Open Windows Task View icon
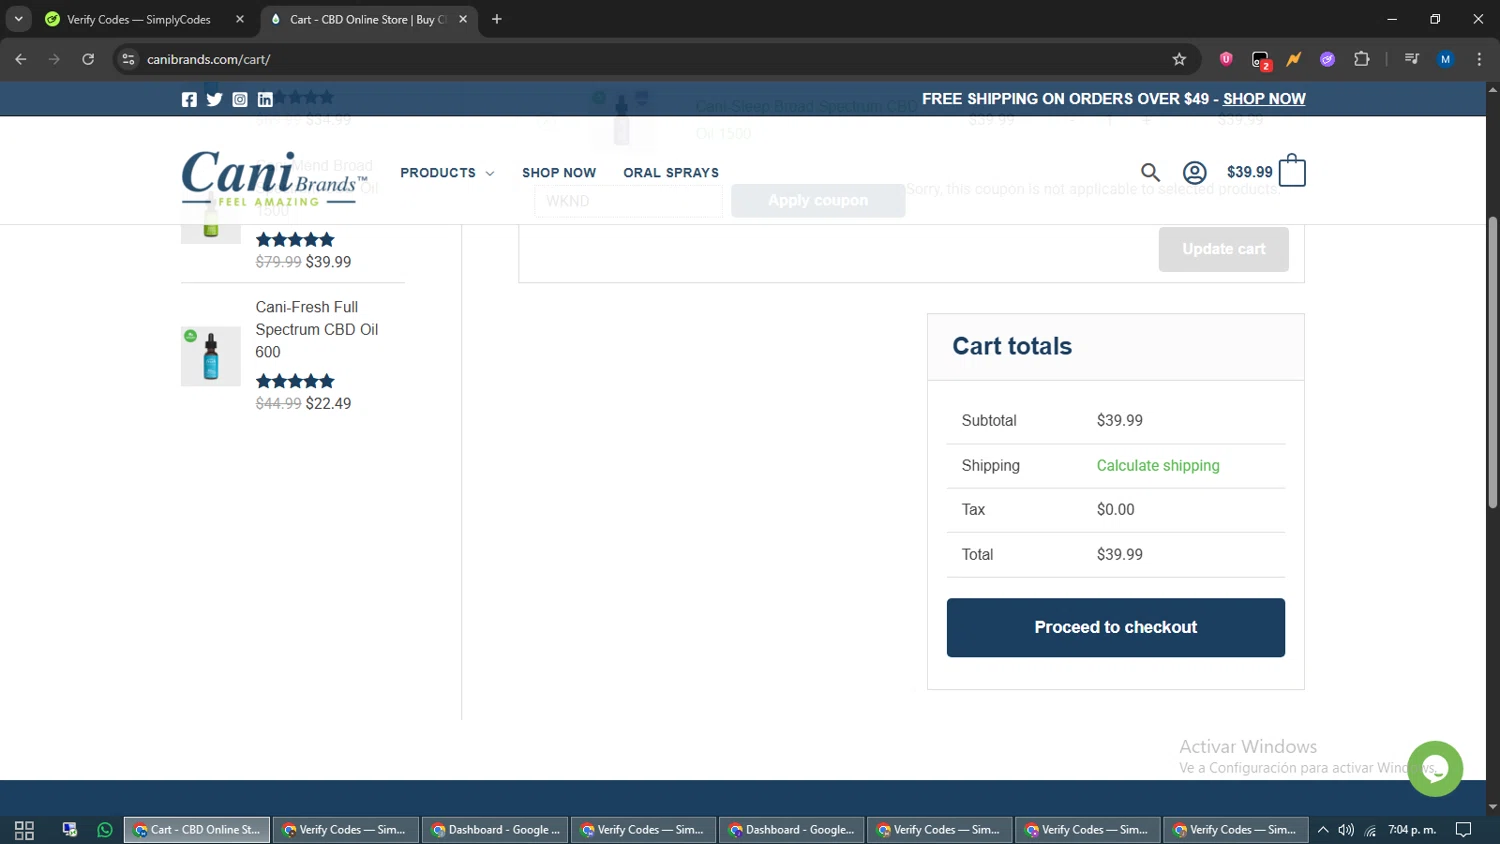The height and width of the screenshot is (844, 1500). pyautogui.click(x=24, y=830)
